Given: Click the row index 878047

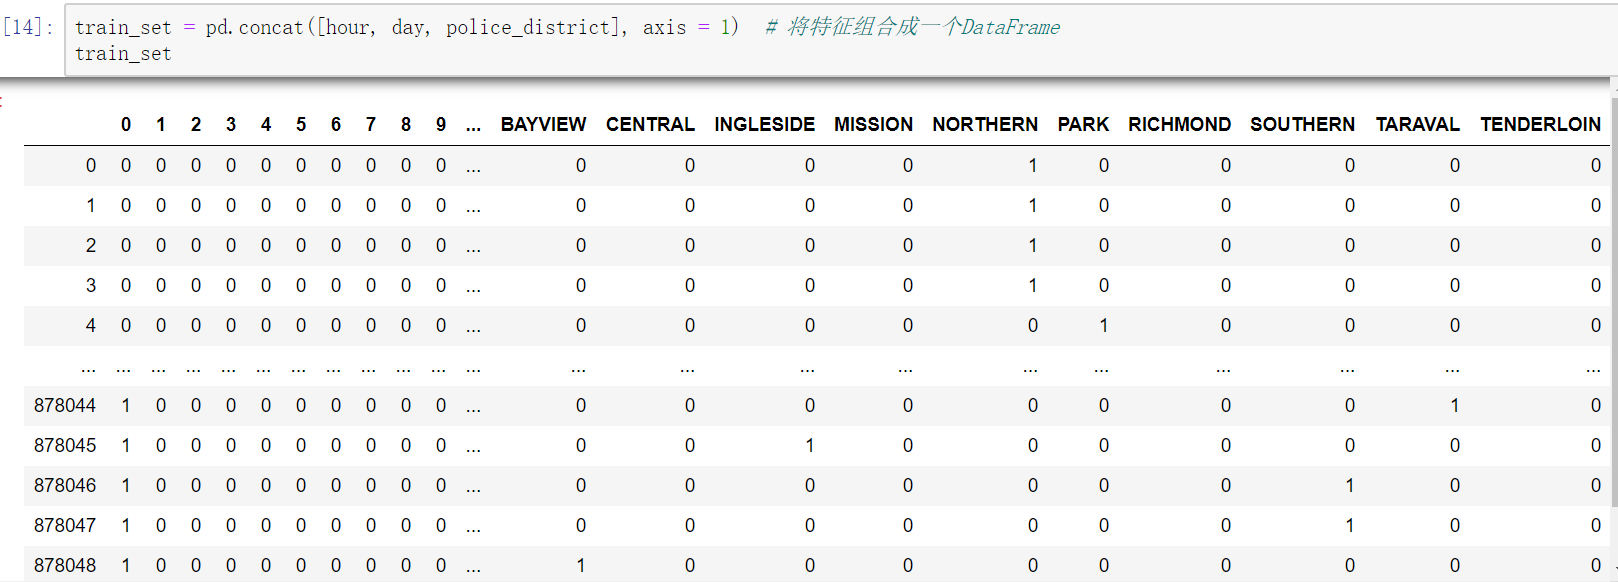Looking at the screenshot, I should coord(65,525).
